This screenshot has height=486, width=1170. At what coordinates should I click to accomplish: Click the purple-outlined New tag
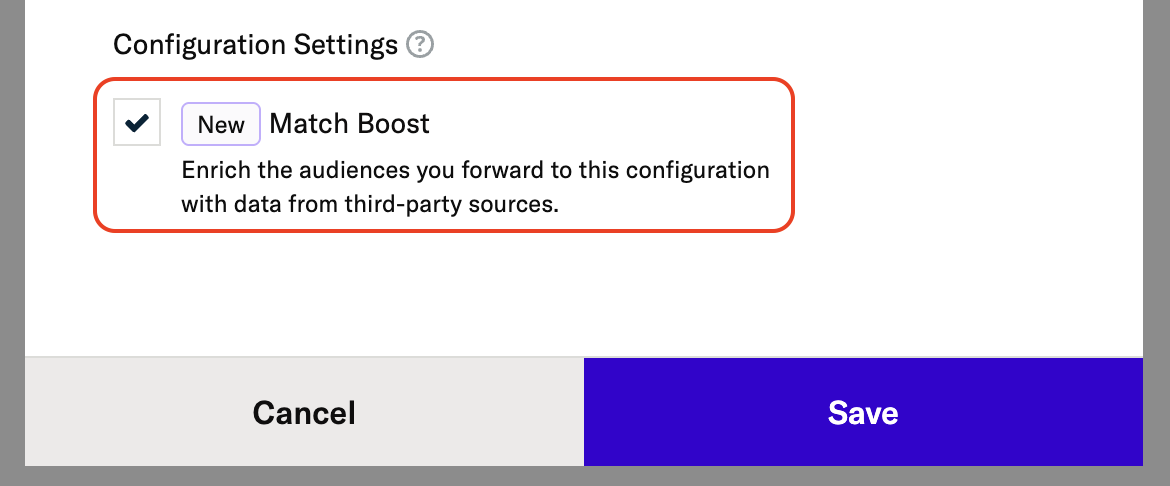coord(221,124)
